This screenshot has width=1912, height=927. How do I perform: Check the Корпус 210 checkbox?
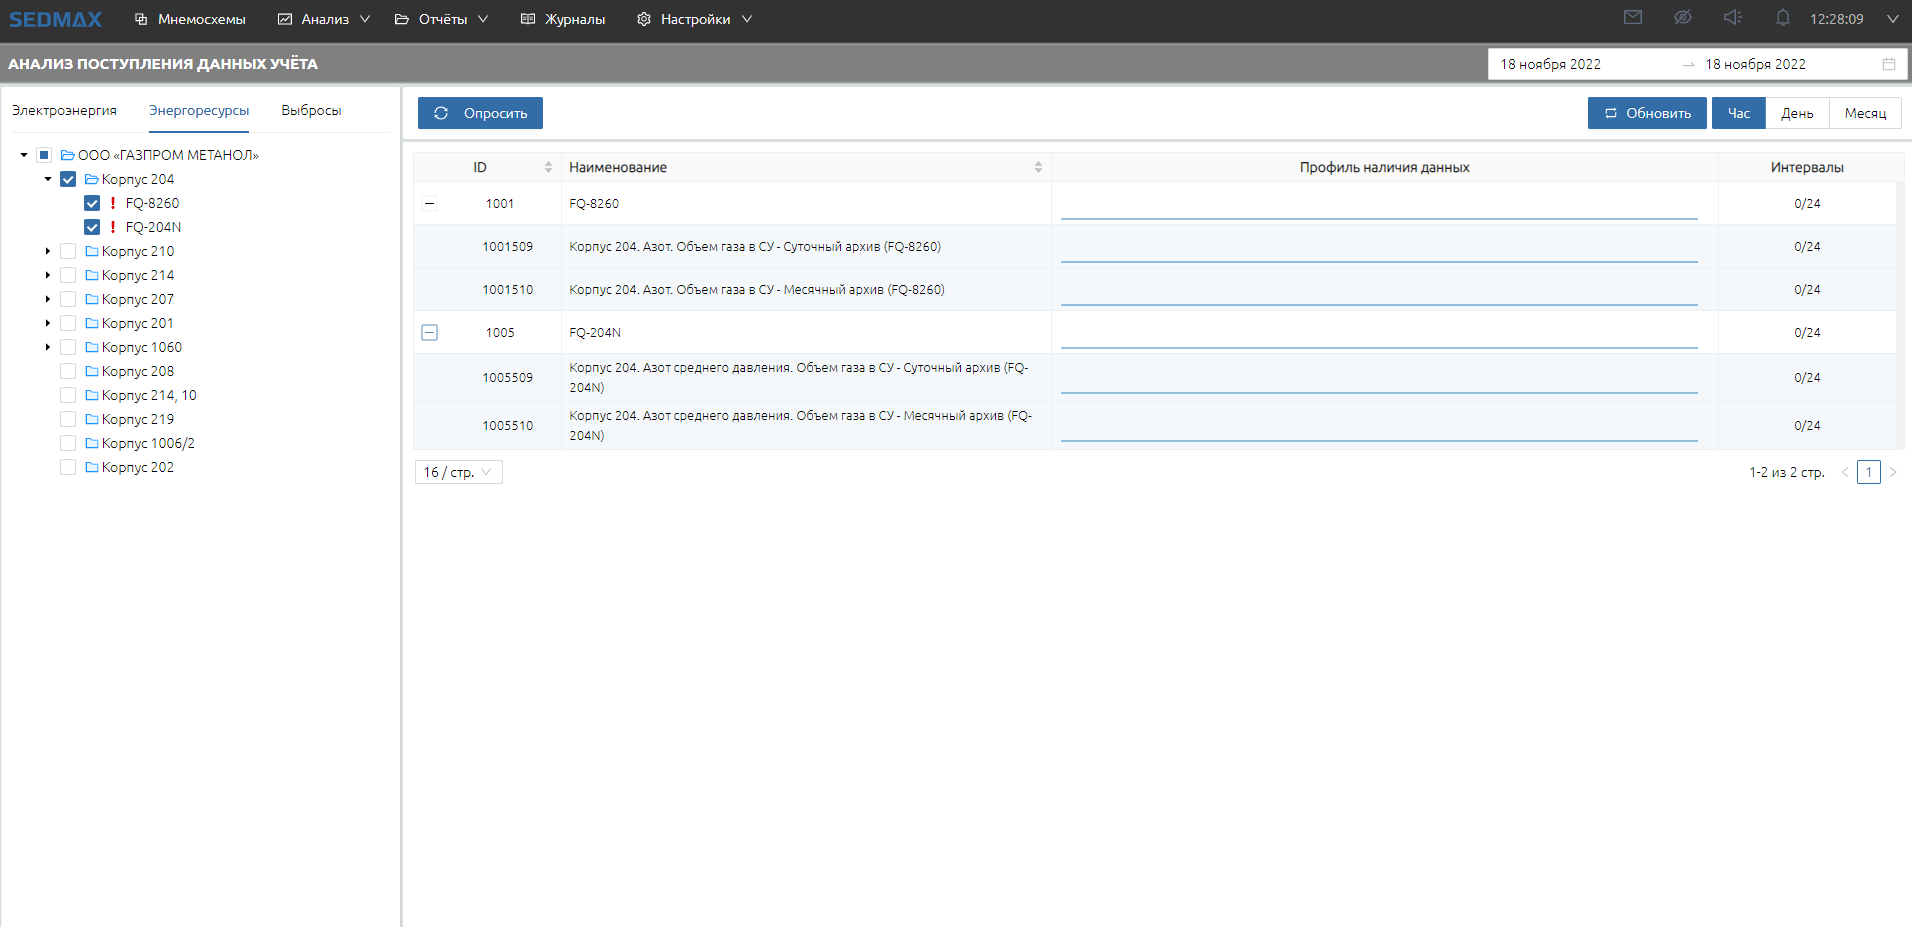tap(68, 251)
